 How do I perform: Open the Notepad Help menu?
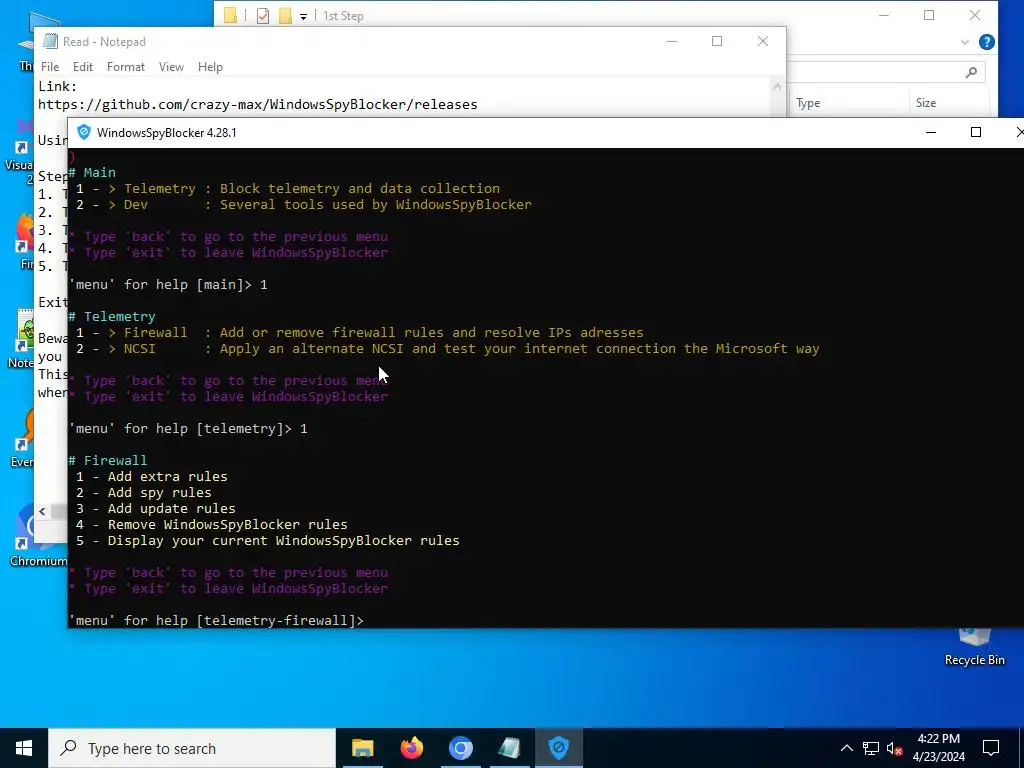point(210,67)
